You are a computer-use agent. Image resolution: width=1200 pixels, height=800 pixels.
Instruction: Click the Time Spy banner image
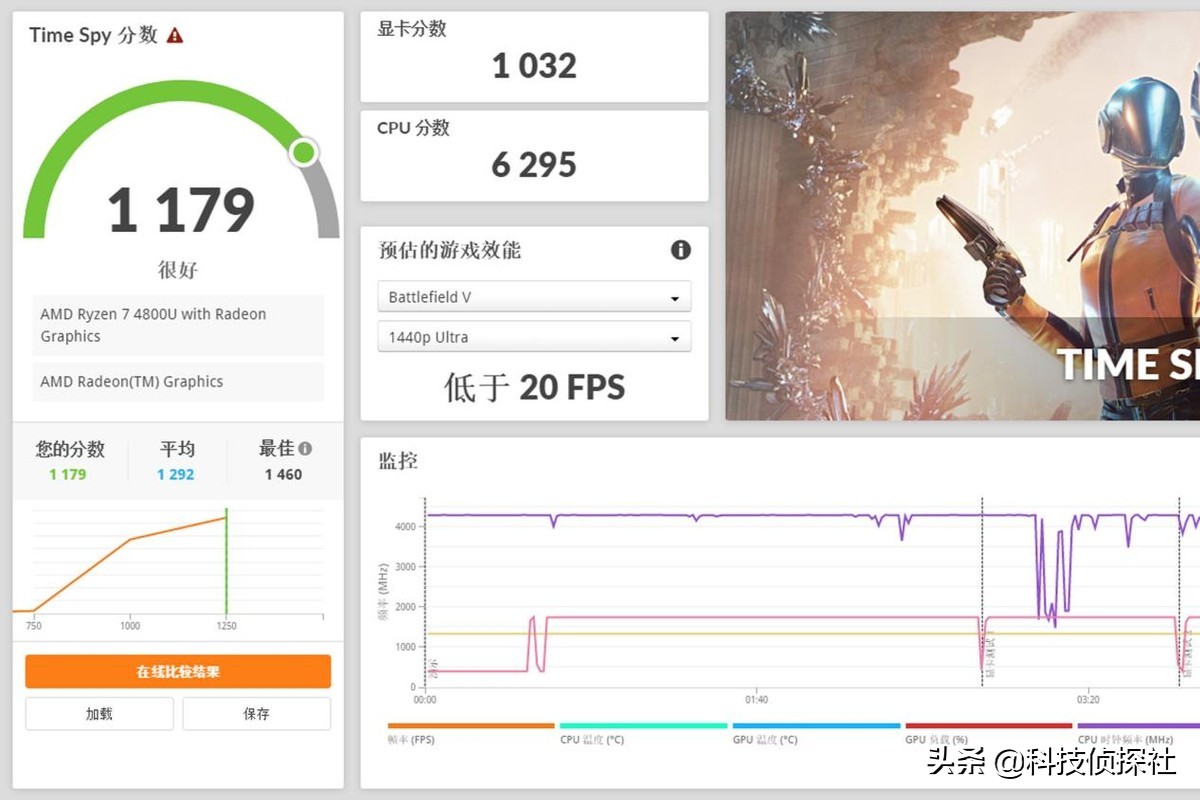tap(962, 216)
